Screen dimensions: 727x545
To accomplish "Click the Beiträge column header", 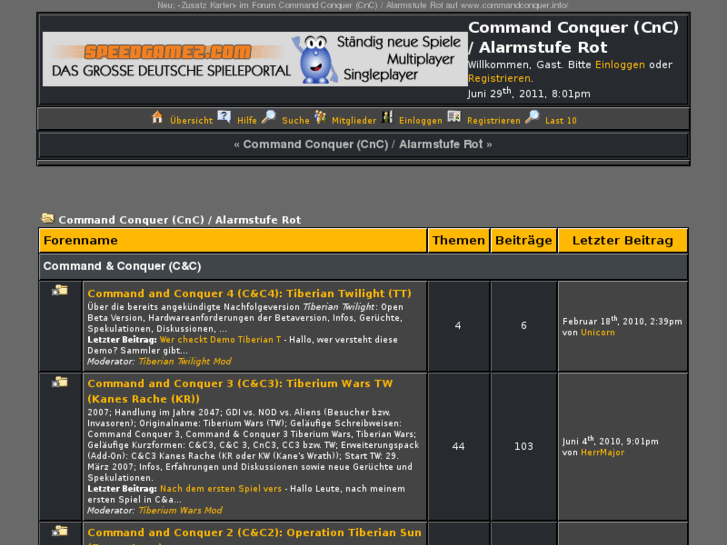I will coord(523,240).
